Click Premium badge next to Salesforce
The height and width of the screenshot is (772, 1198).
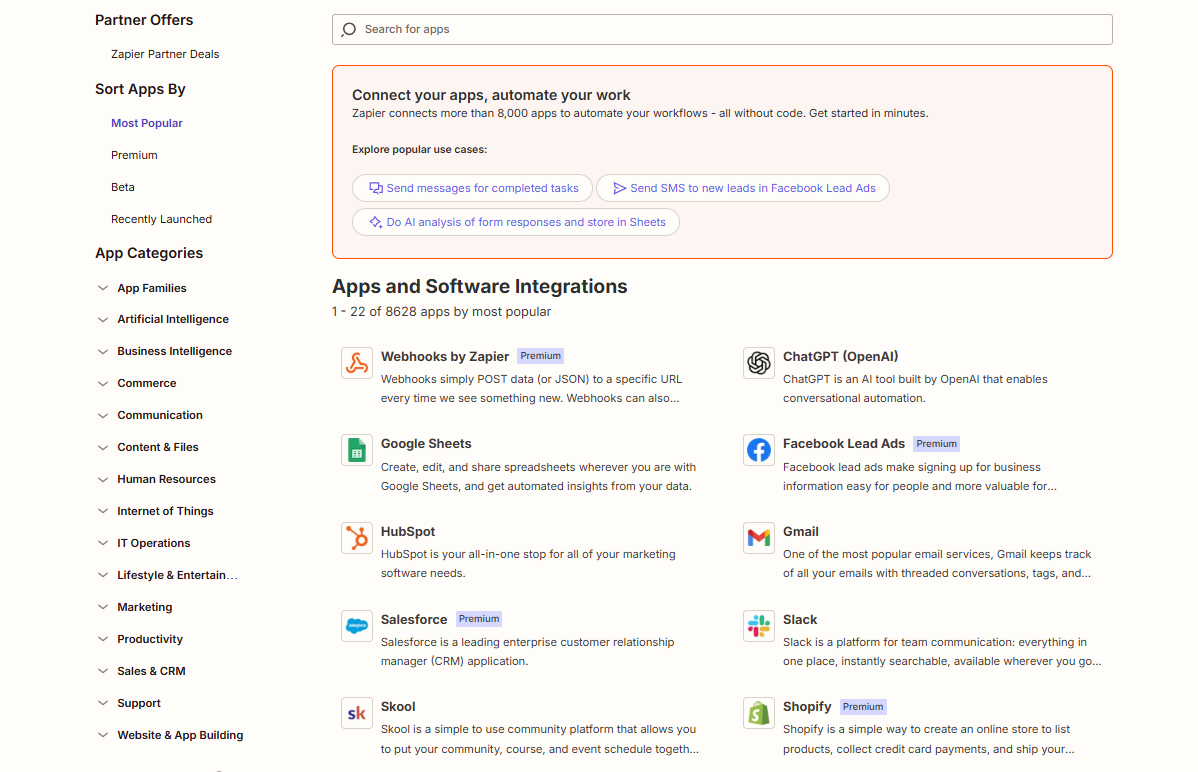click(x=479, y=618)
